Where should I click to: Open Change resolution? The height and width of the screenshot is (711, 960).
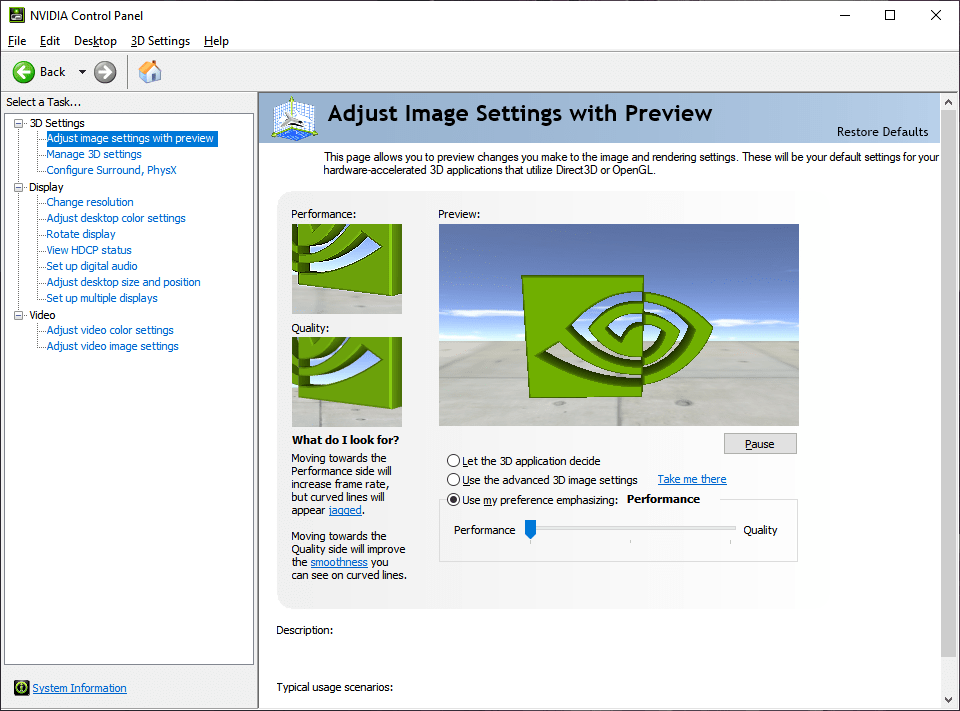[90, 202]
